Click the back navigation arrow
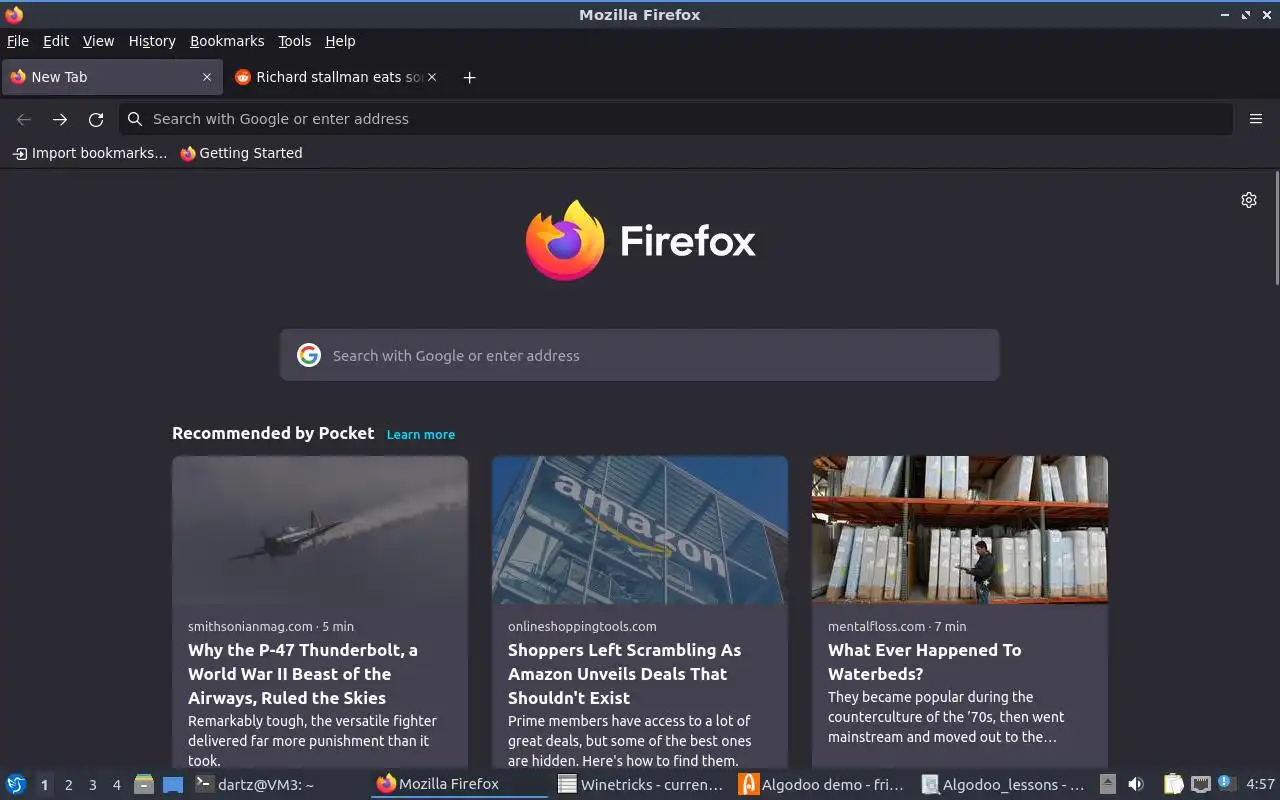 point(24,119)
